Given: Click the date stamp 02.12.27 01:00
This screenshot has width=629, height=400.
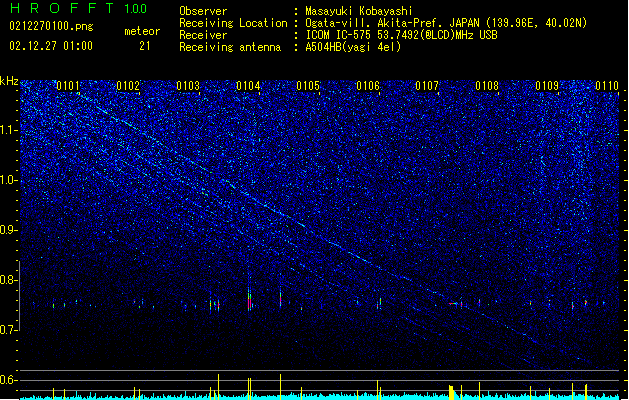Looking at the screenshot, I should point(51,46).
